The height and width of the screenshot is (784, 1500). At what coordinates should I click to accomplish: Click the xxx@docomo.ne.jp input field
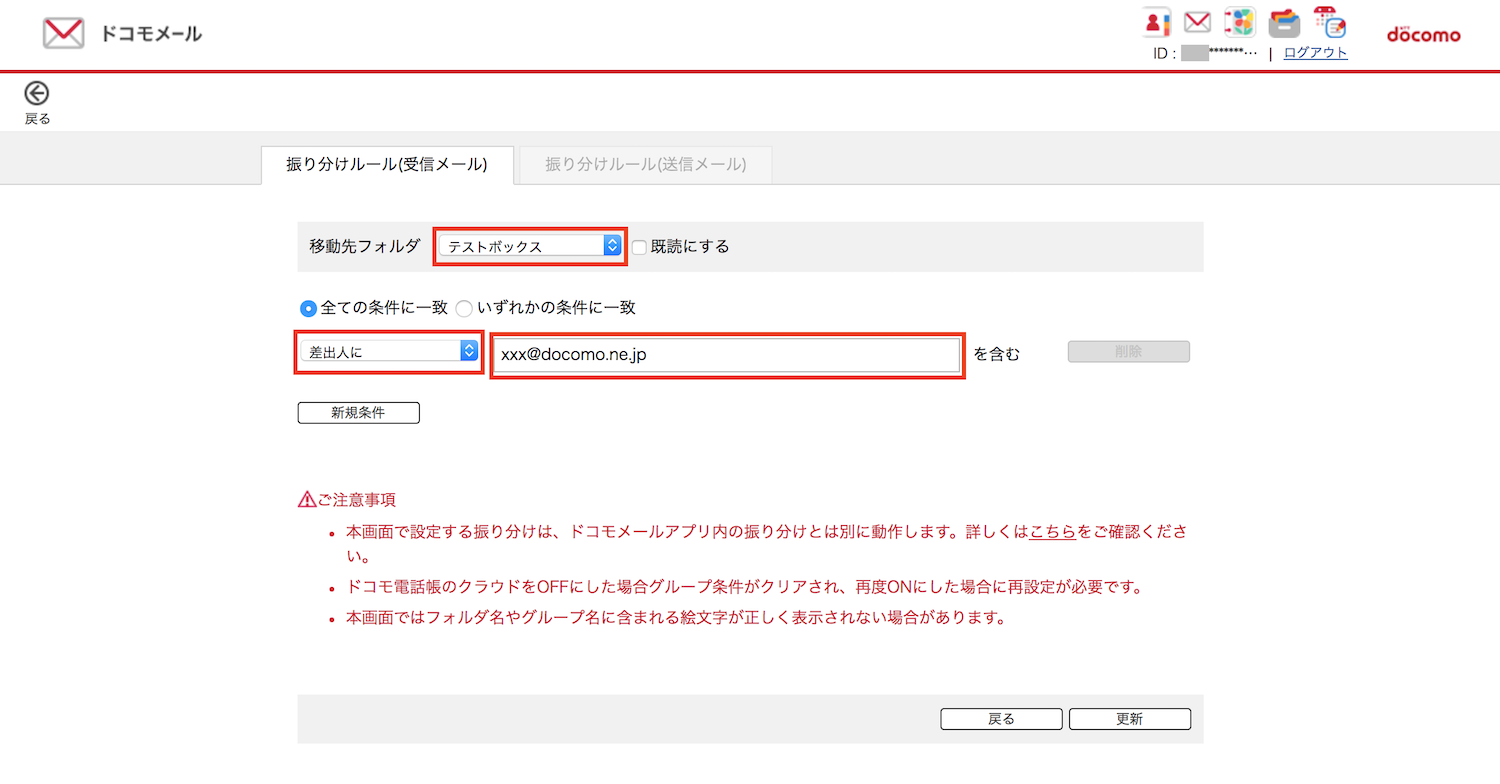coord(727,355)
